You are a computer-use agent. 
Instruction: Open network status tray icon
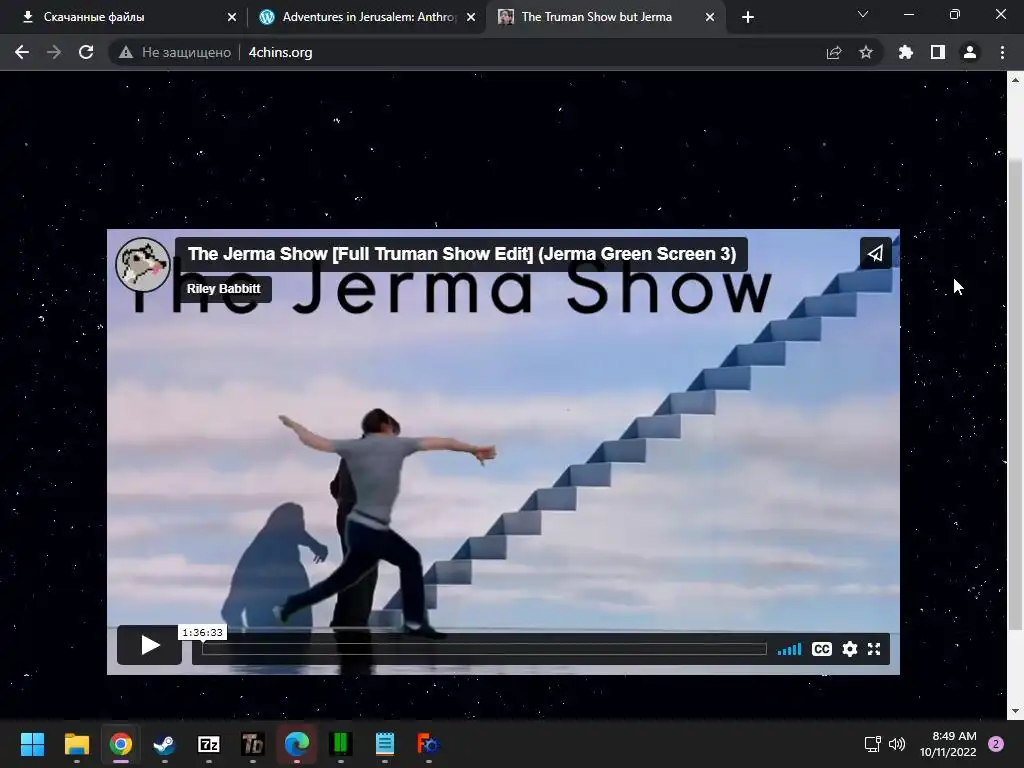872,744
